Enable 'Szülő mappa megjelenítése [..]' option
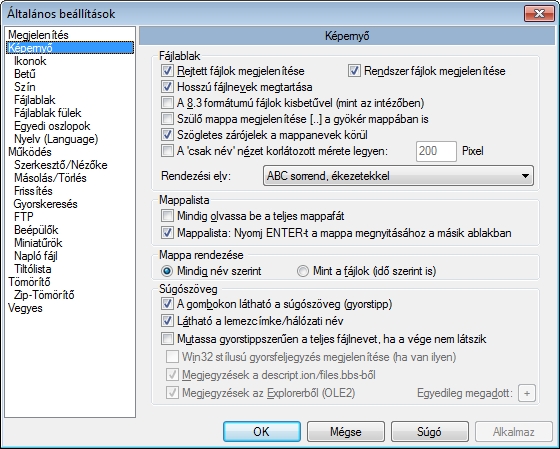Viewport: 560px width, 449px height. tap(167, 119)
